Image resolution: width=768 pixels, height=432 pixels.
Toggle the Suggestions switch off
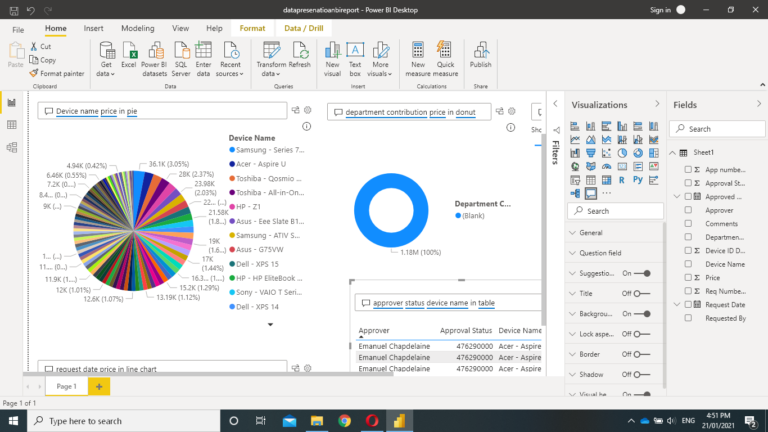642,273
